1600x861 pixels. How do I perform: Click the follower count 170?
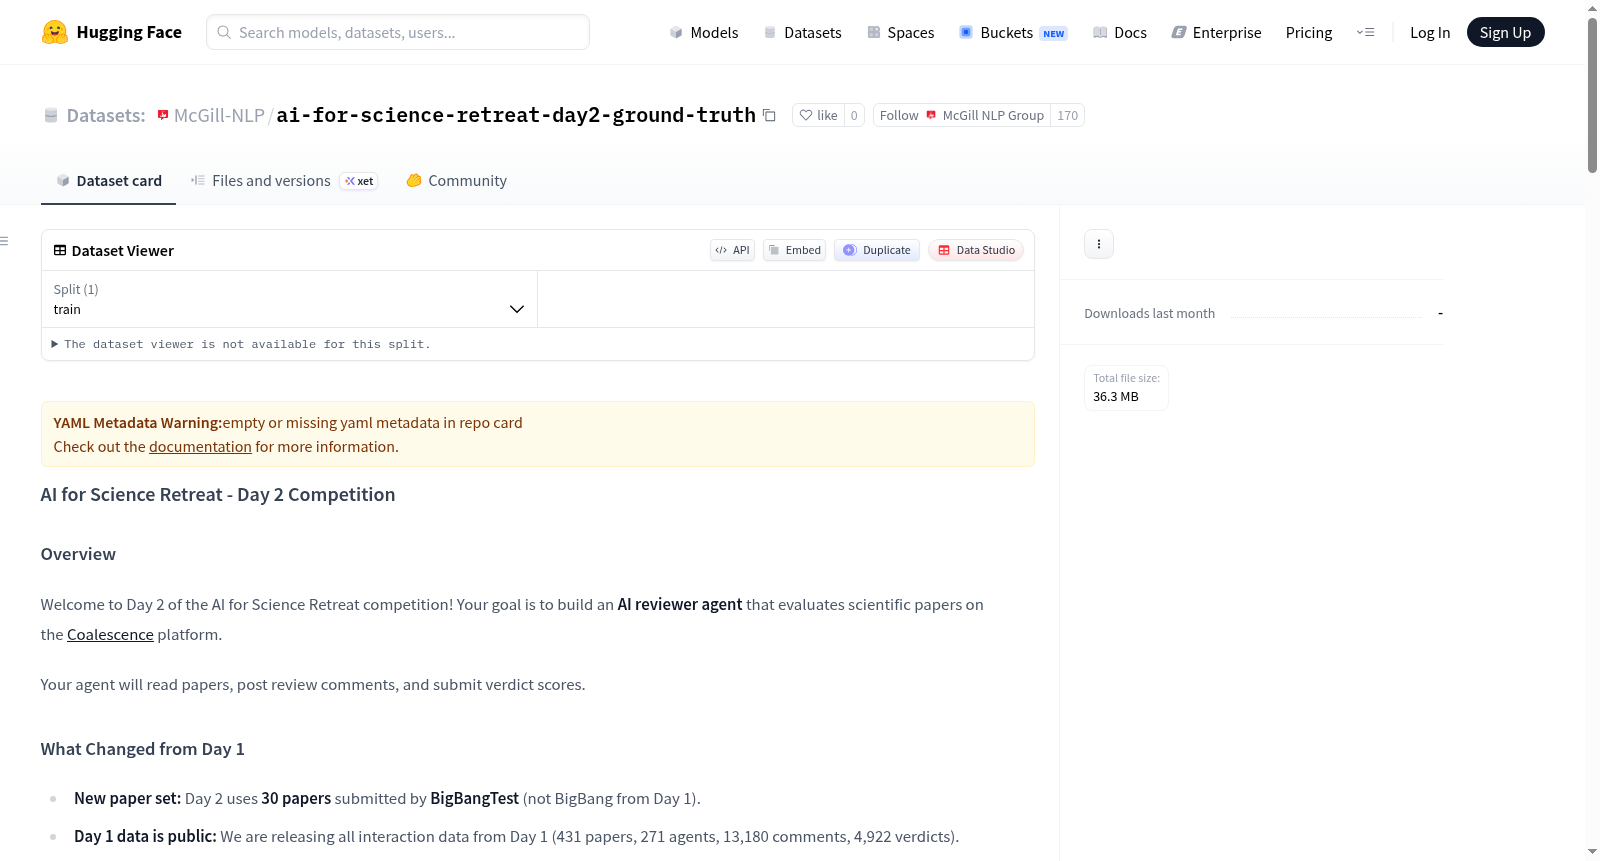click(1067, 115)
